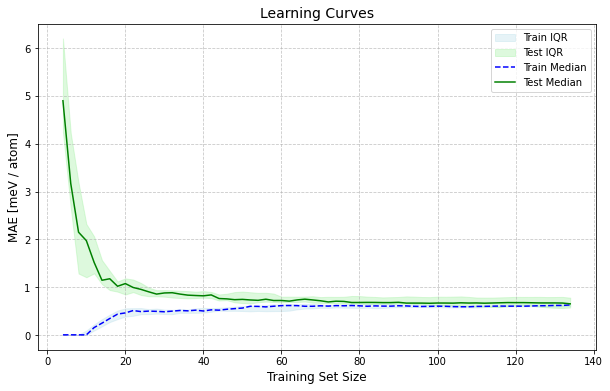The height and width of the screenshot is (391, 610).
Task: Click y-axis tick label '0' on MAE axis
Action: [28, 336]
